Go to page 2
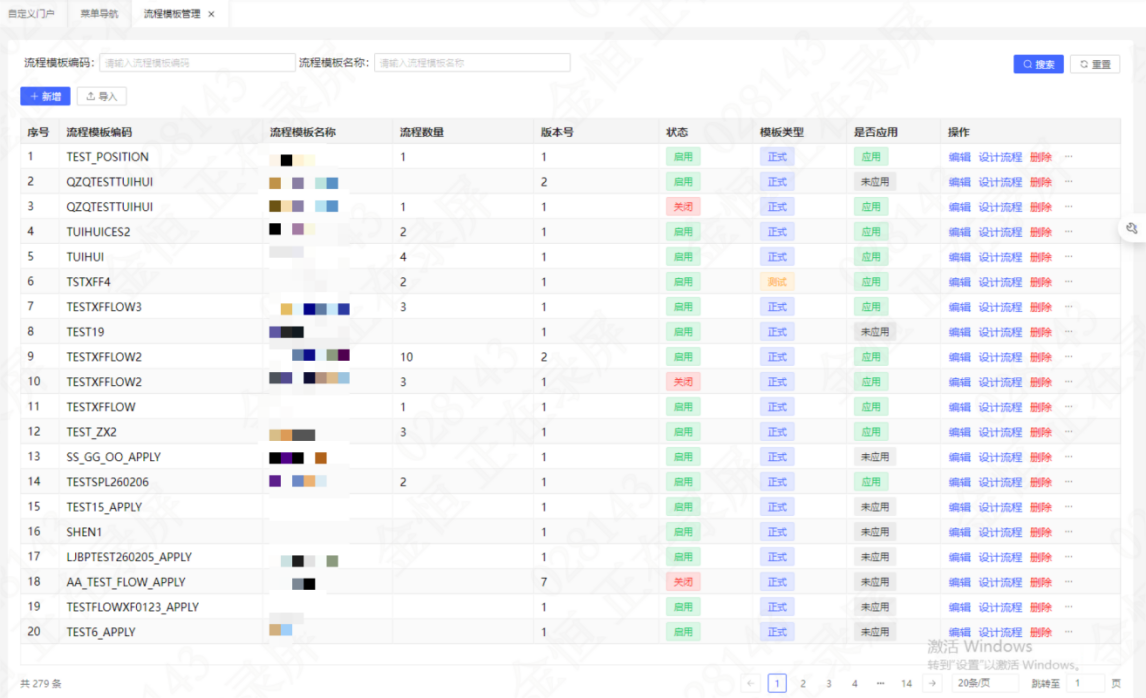The width and height of the screenshot is (1146, 698). click(802, 683)
